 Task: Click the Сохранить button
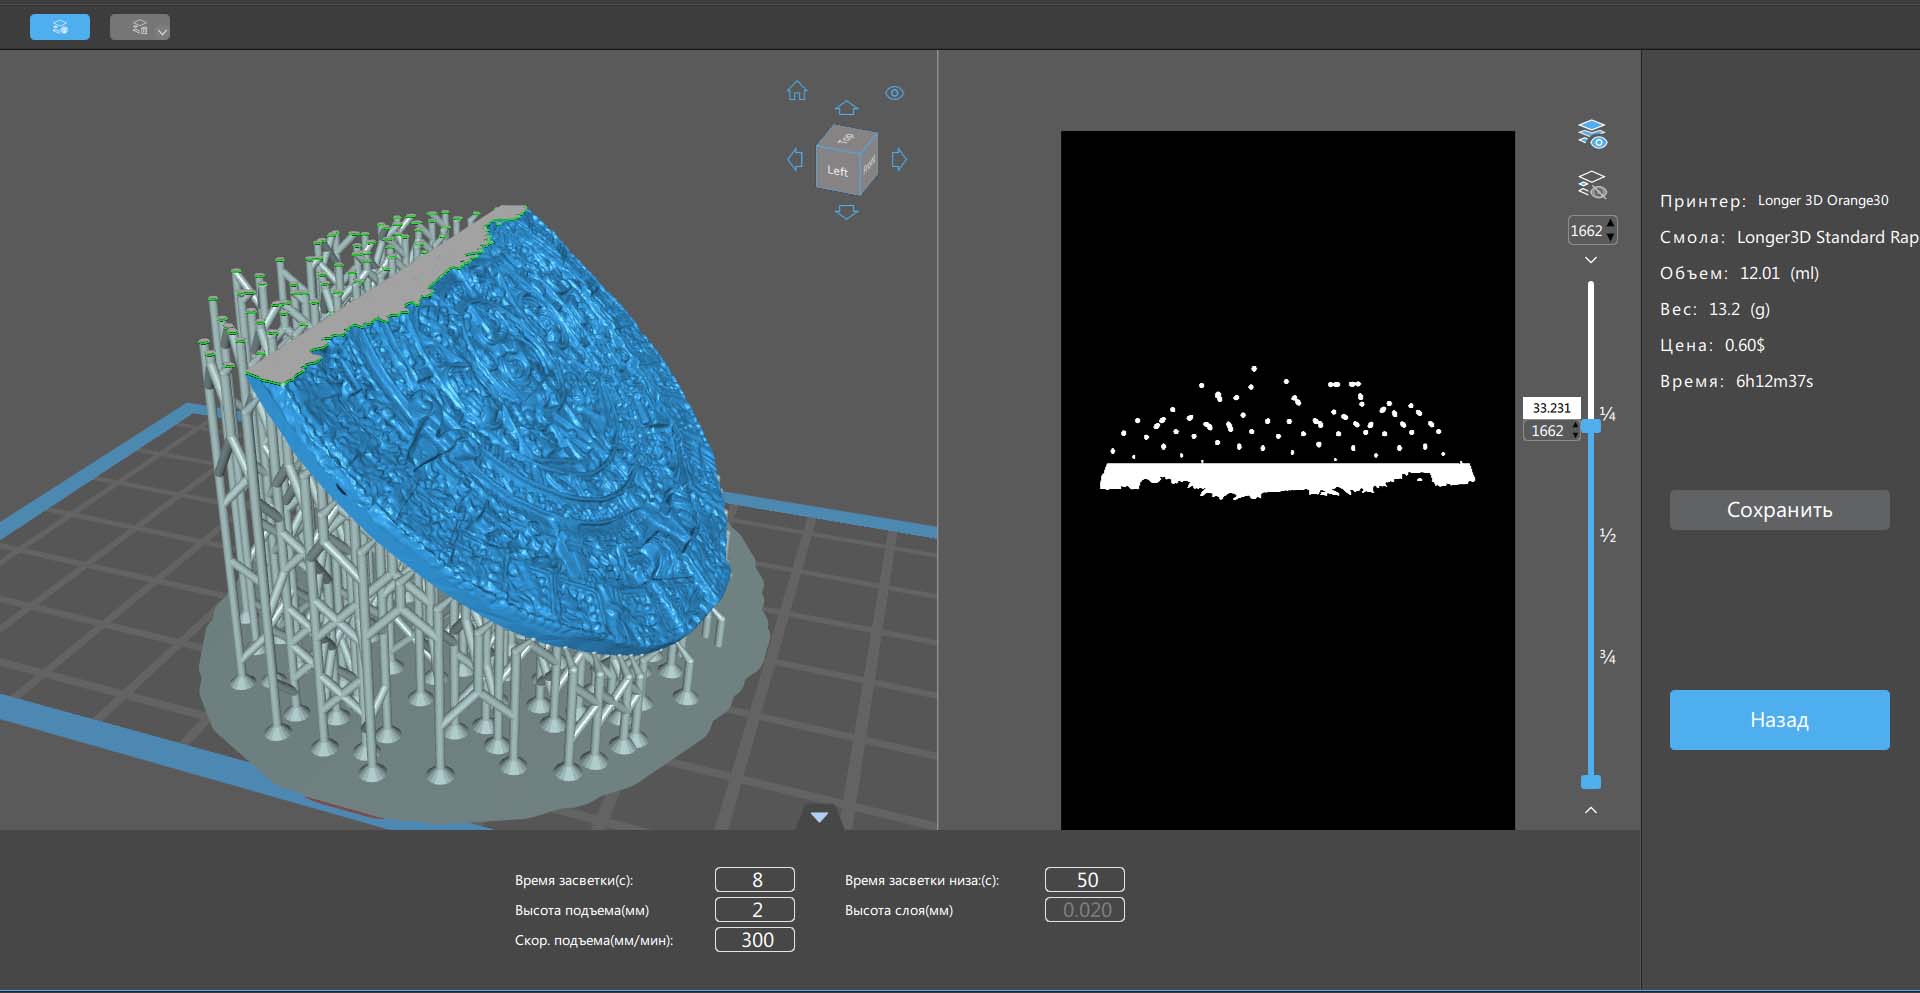point(1779,510)
